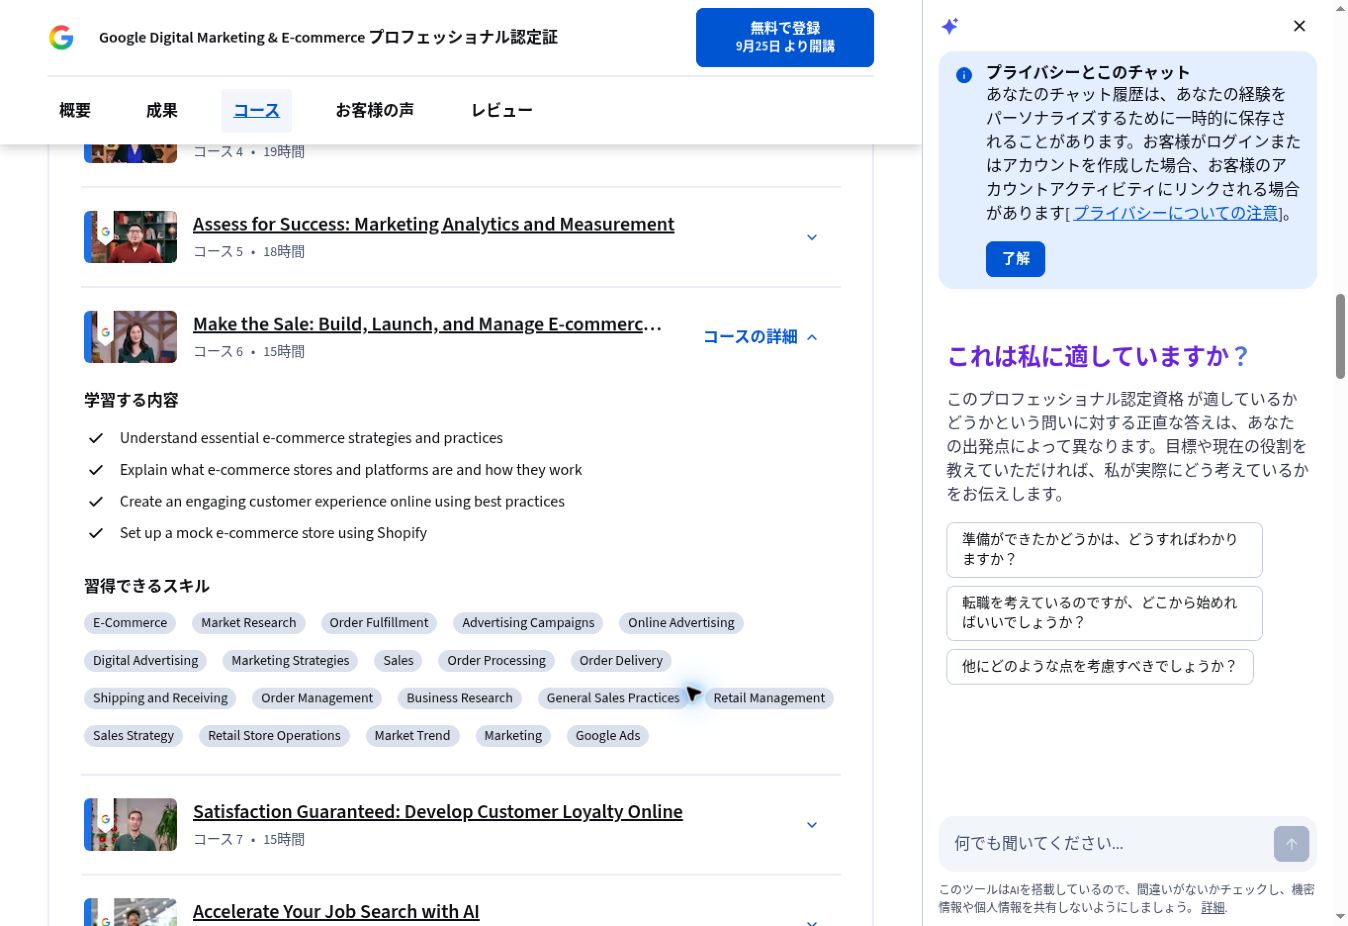
Task: Click the info icon in privacy notice
Action: [x=964, y=75]
